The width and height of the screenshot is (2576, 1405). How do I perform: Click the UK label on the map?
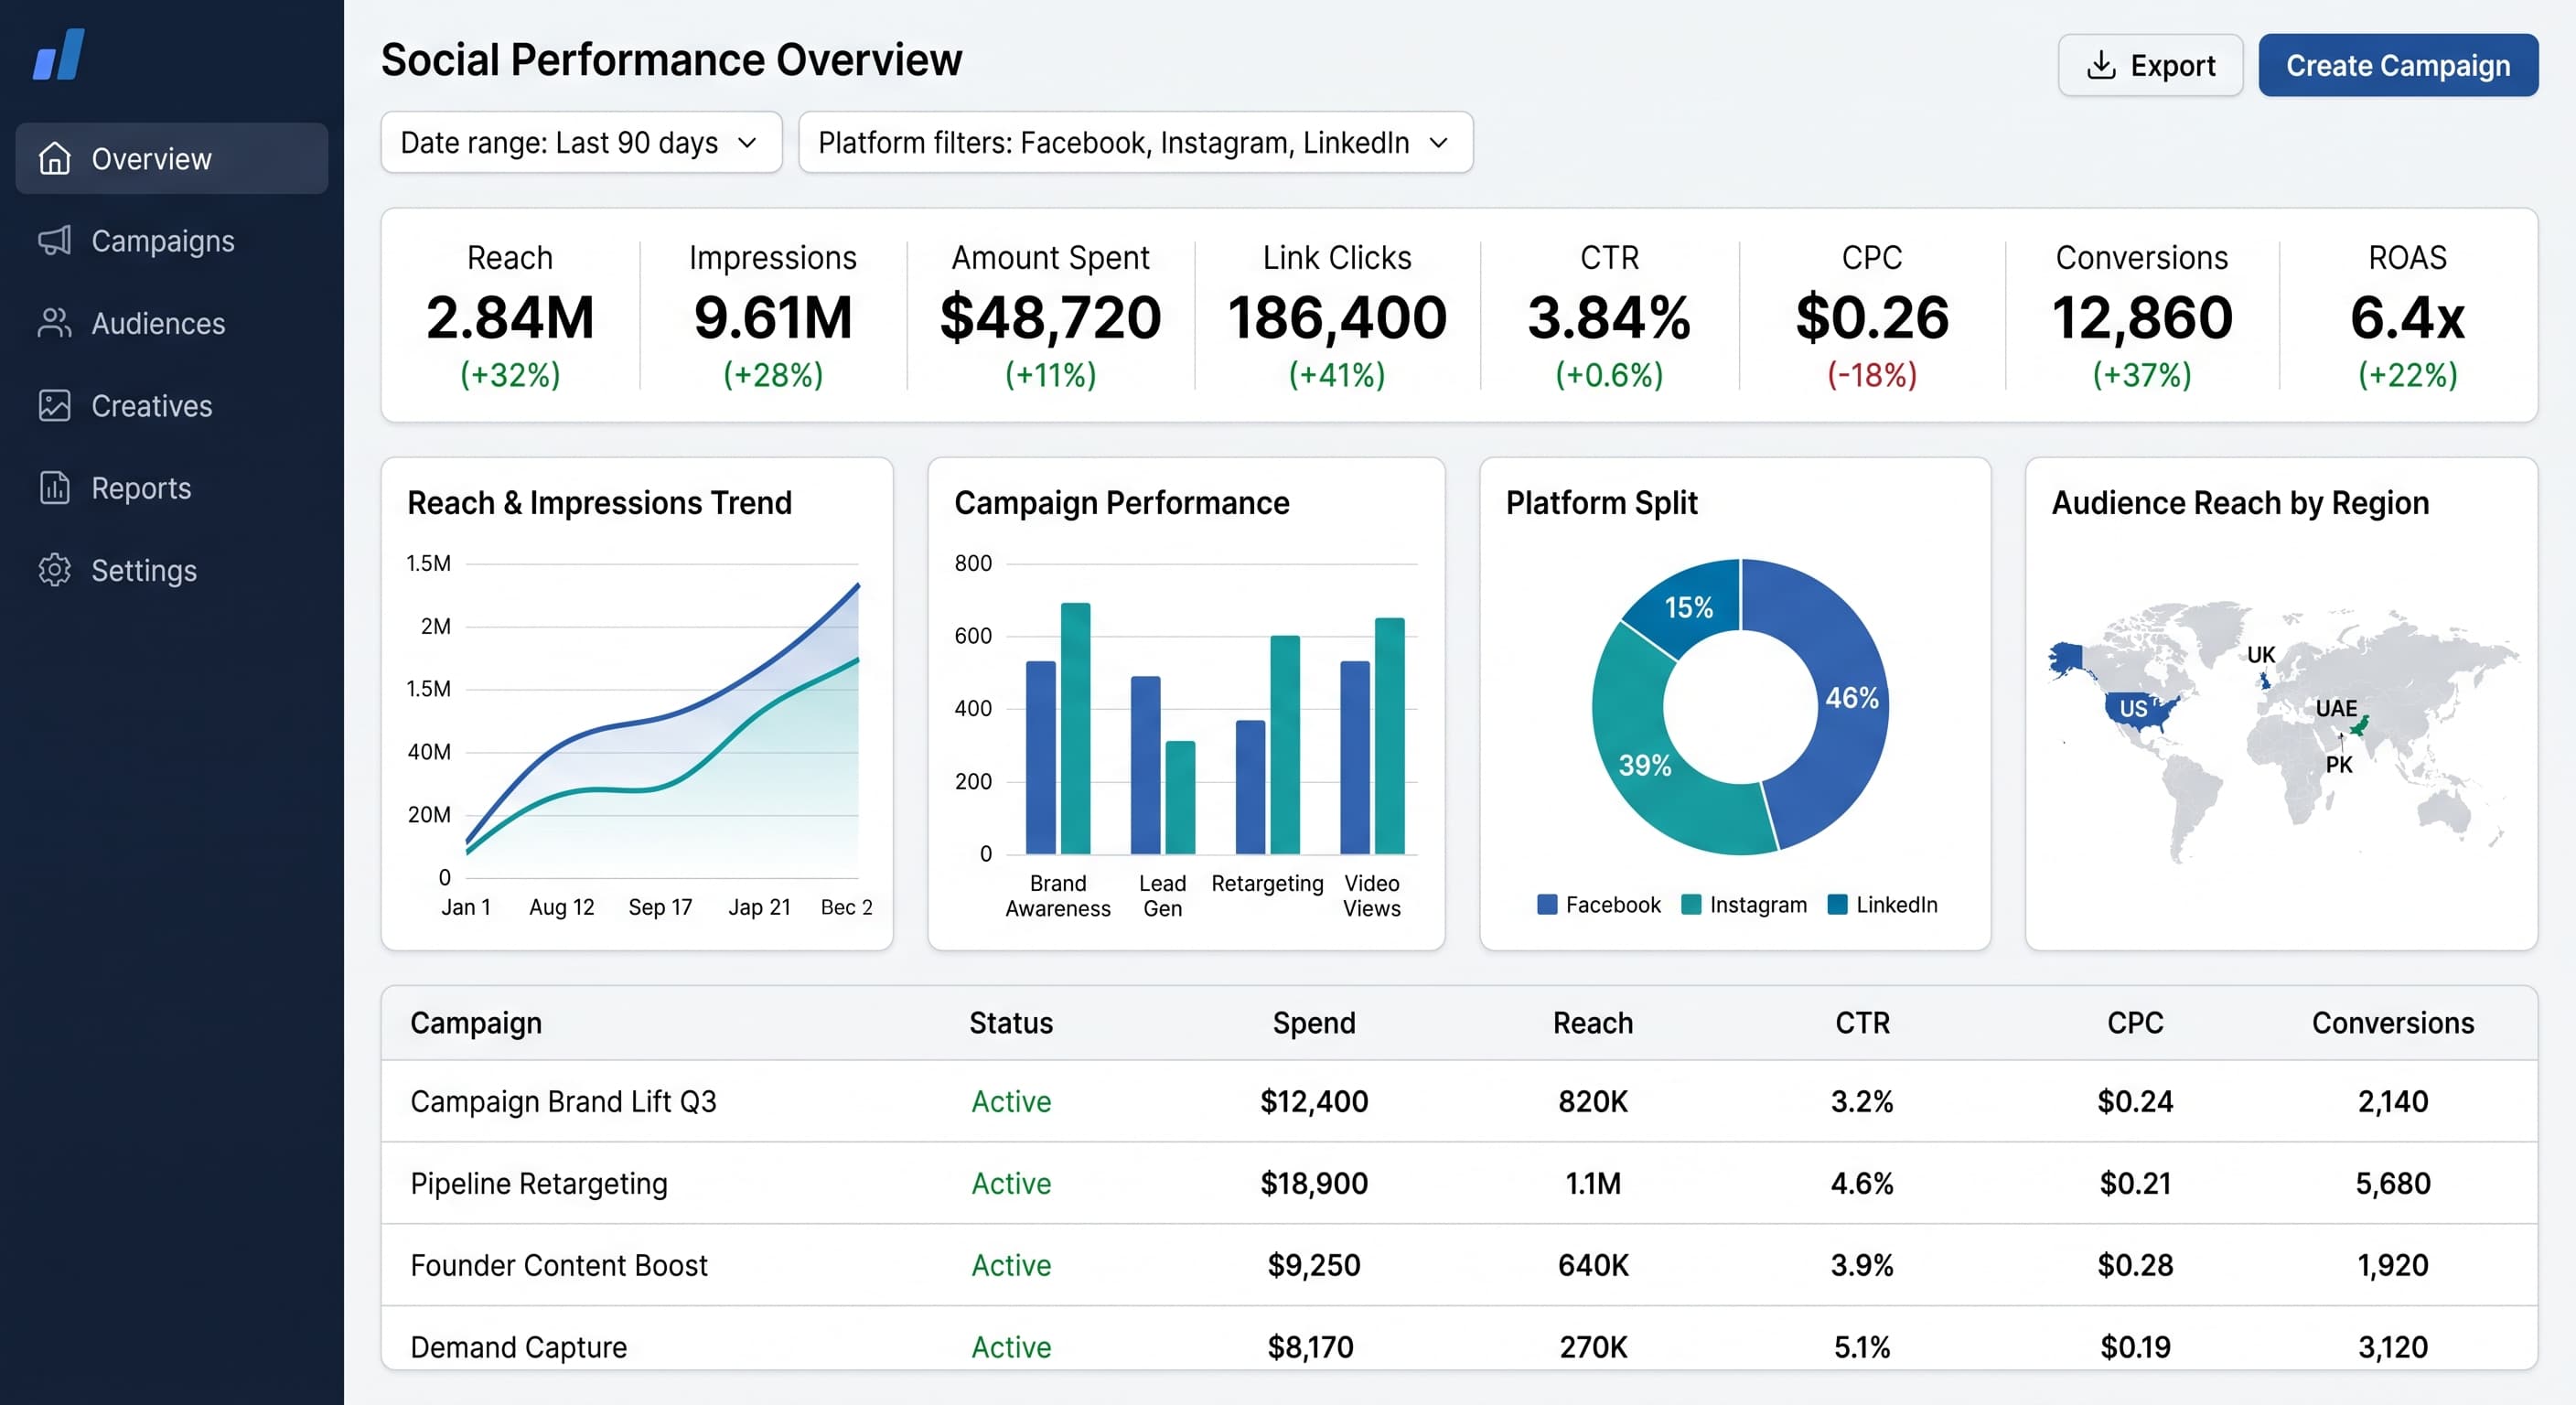point(2261,654)
